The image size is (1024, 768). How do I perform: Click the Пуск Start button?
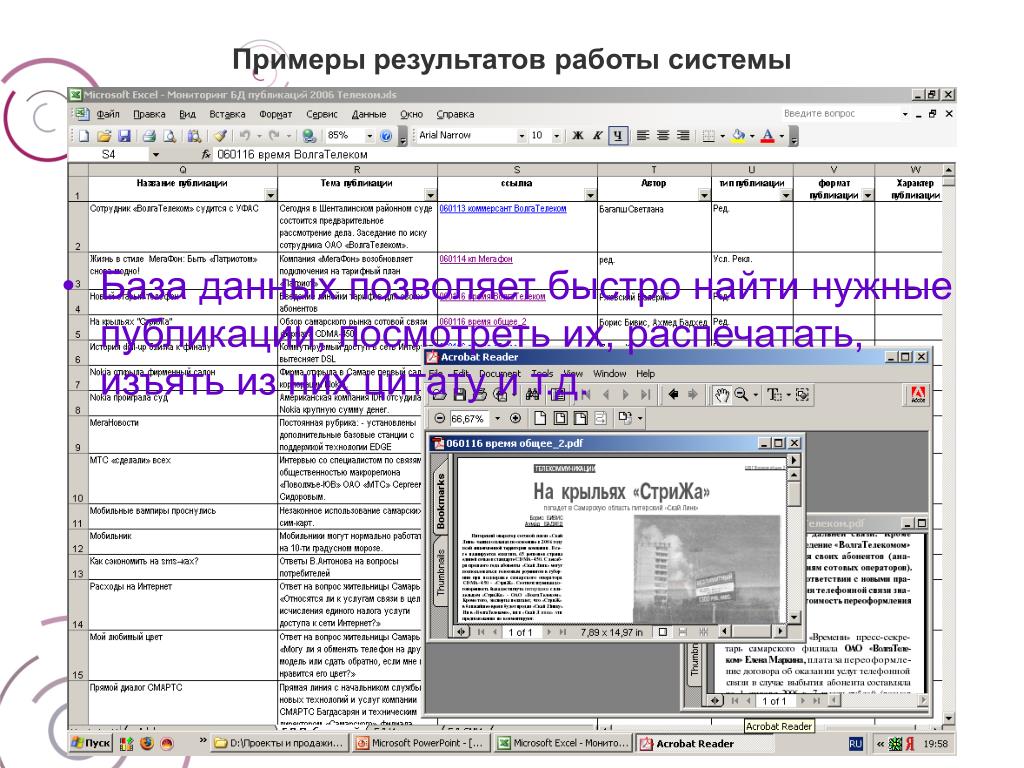(x=91, y=743)
